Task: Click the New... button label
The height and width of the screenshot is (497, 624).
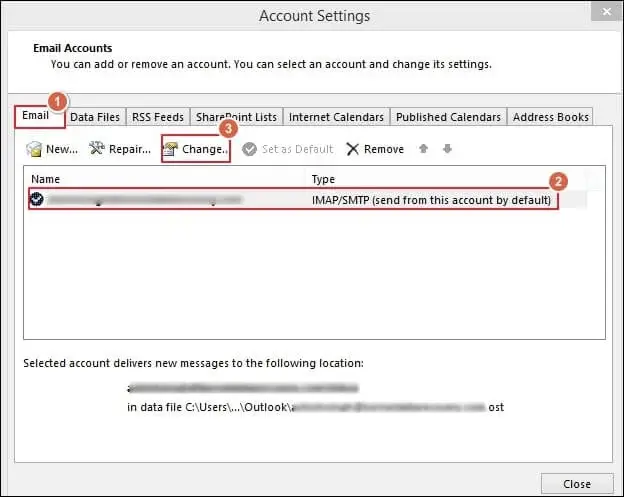Action: (x=62, y=149)
